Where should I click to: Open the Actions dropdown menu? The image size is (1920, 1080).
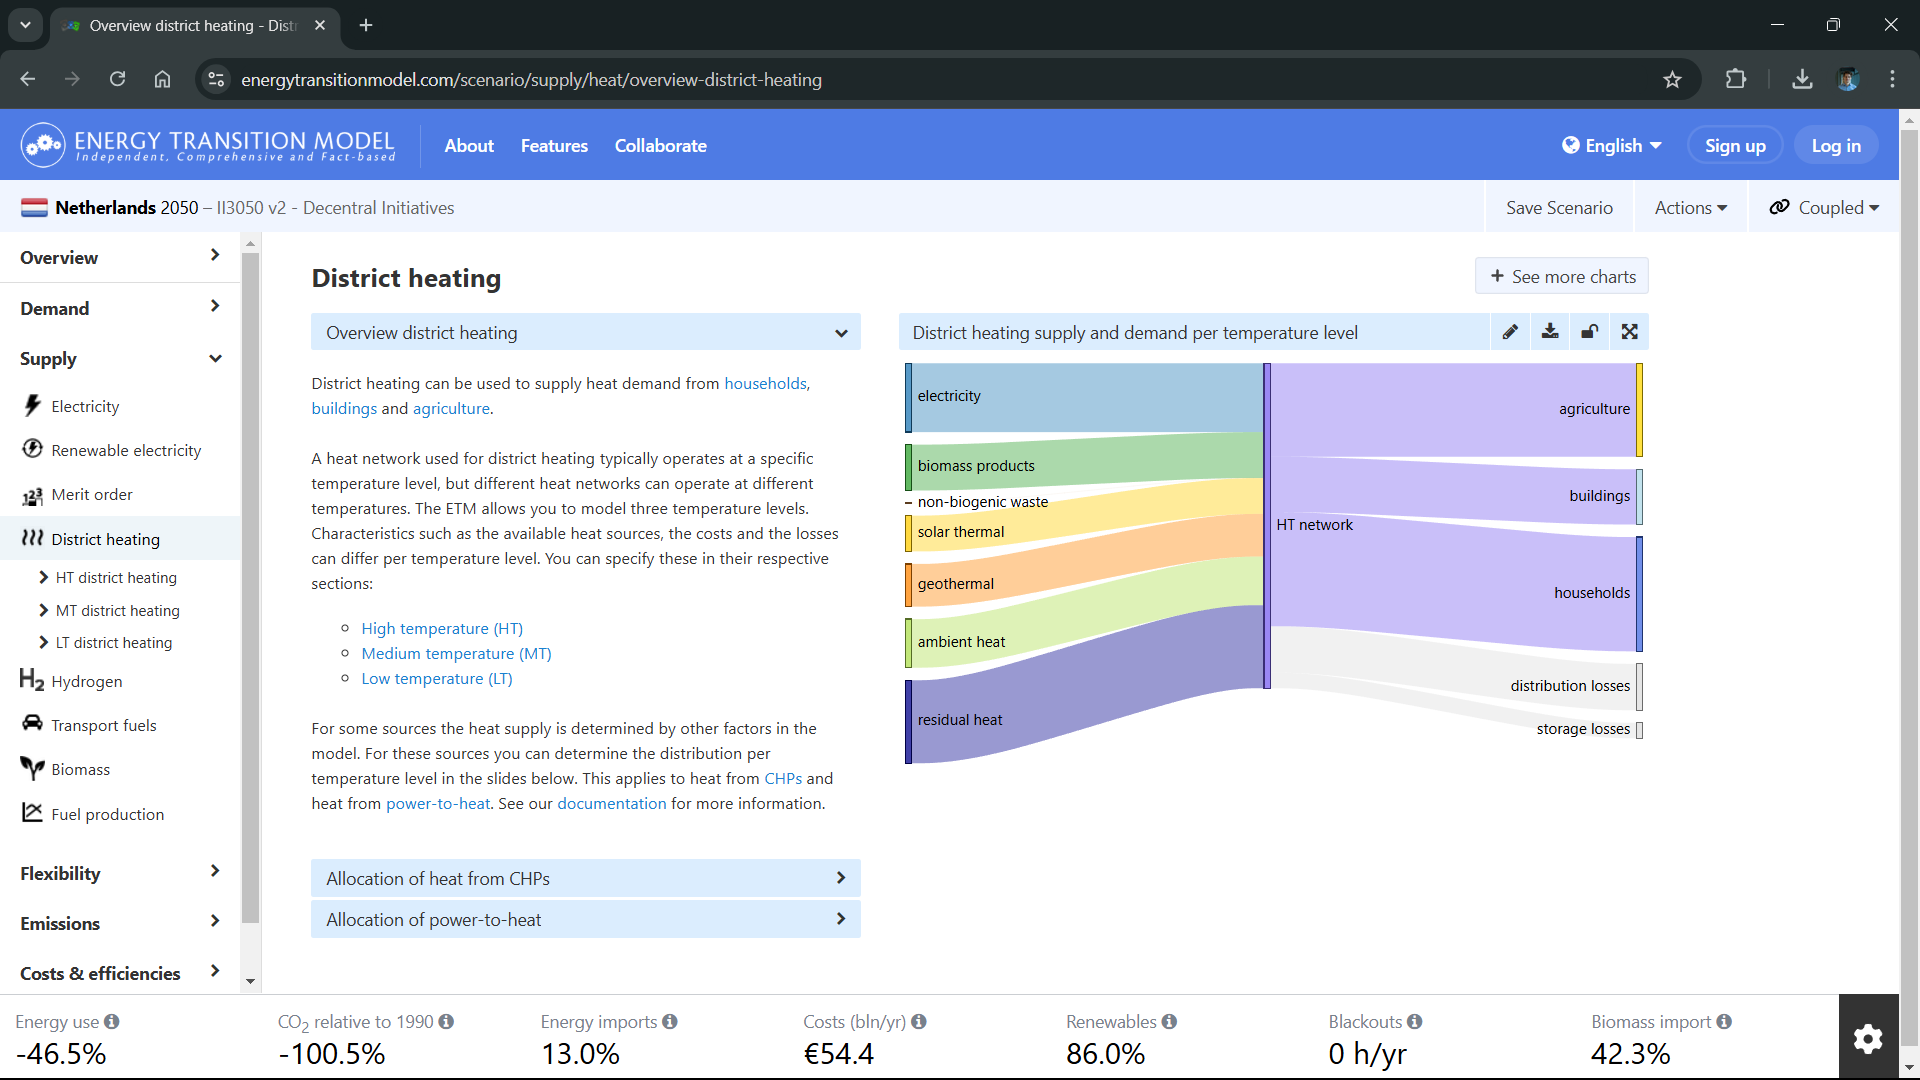[x=1691, y=208]
